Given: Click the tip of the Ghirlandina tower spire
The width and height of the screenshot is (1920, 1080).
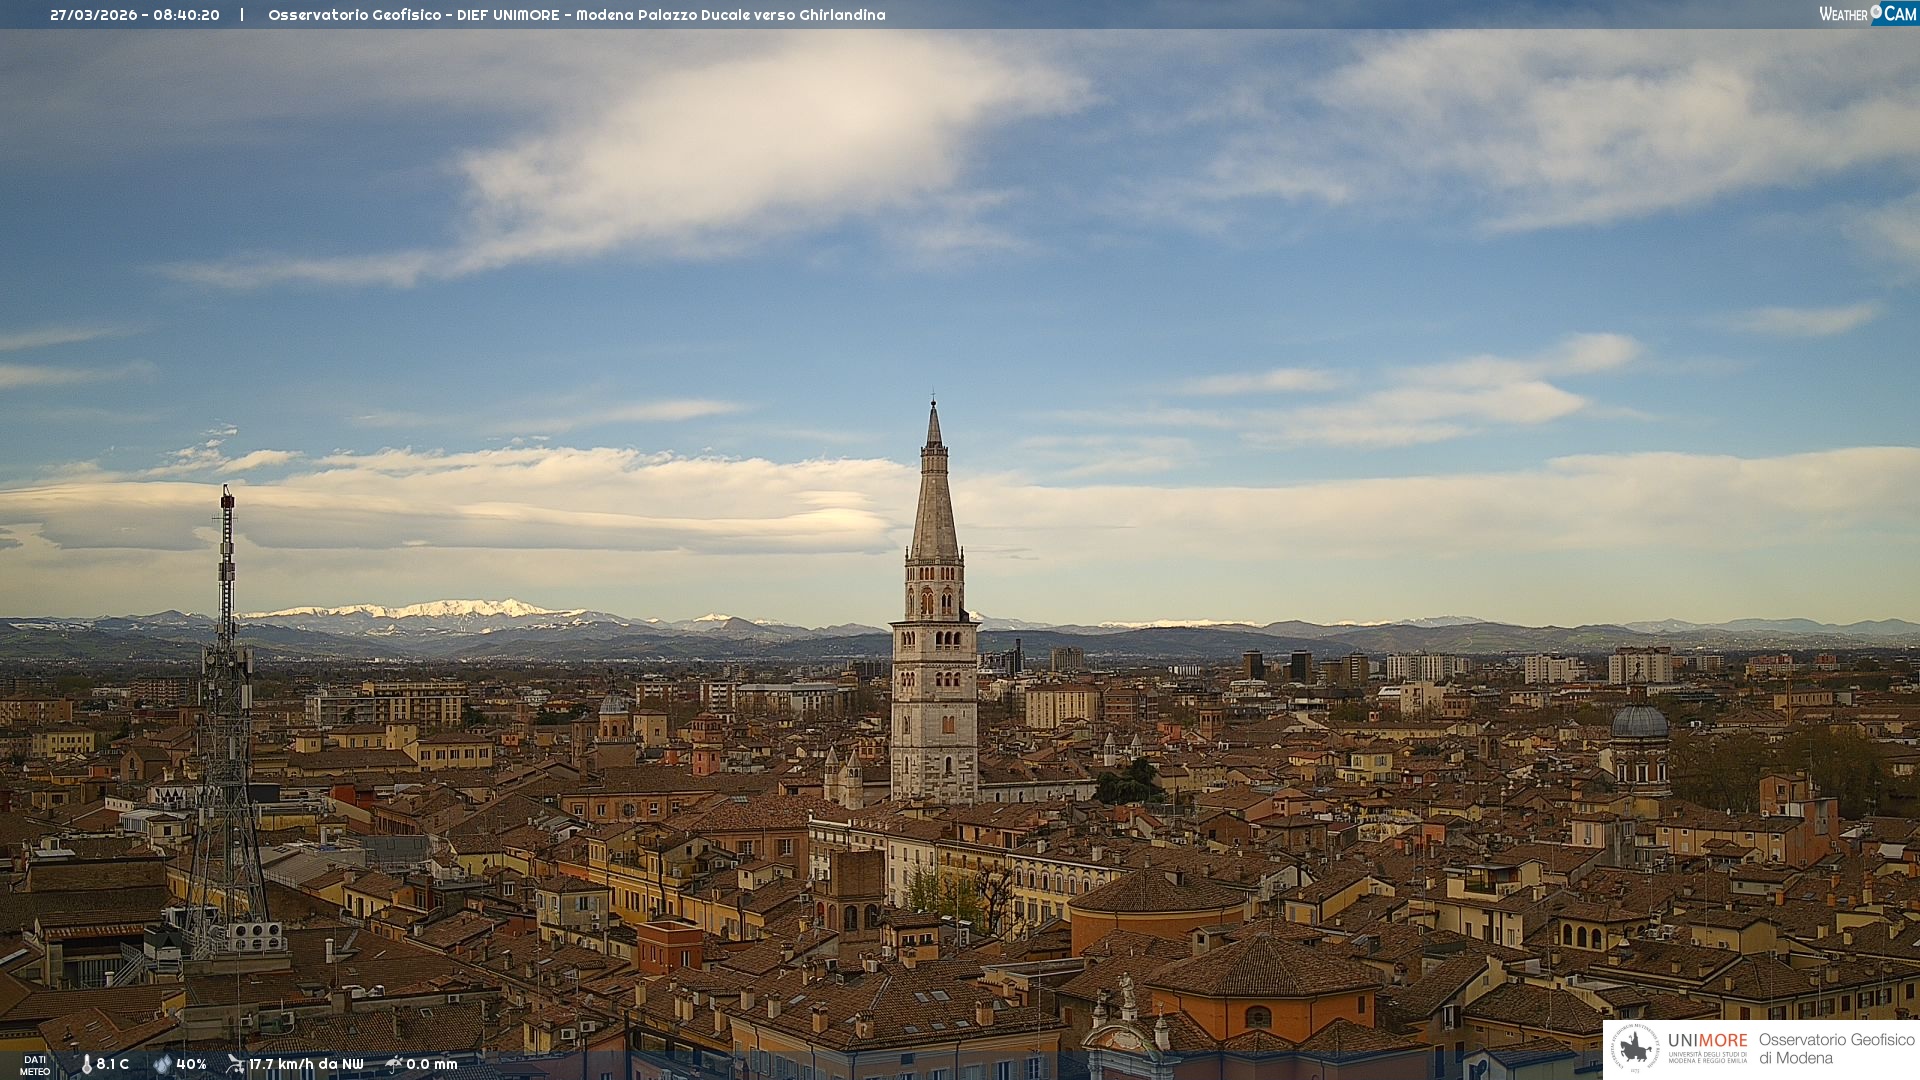Looking at the screenshot, I should [934, 404].
